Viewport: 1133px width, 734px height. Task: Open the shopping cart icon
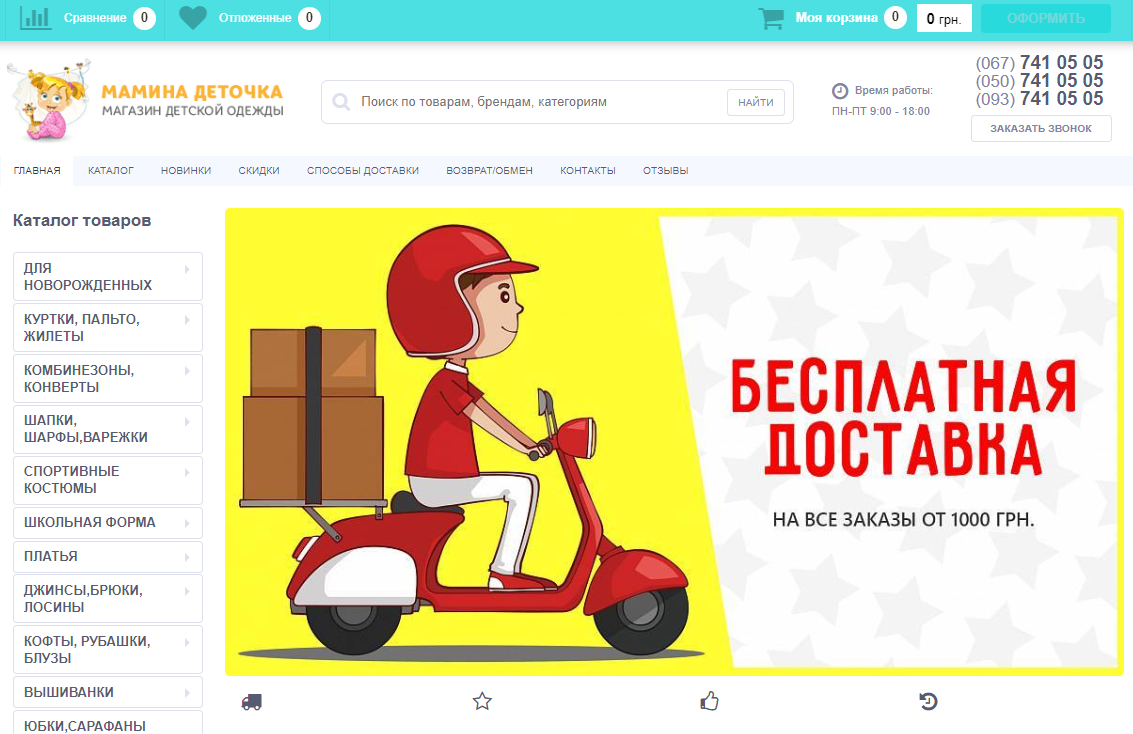pos(771,18)
